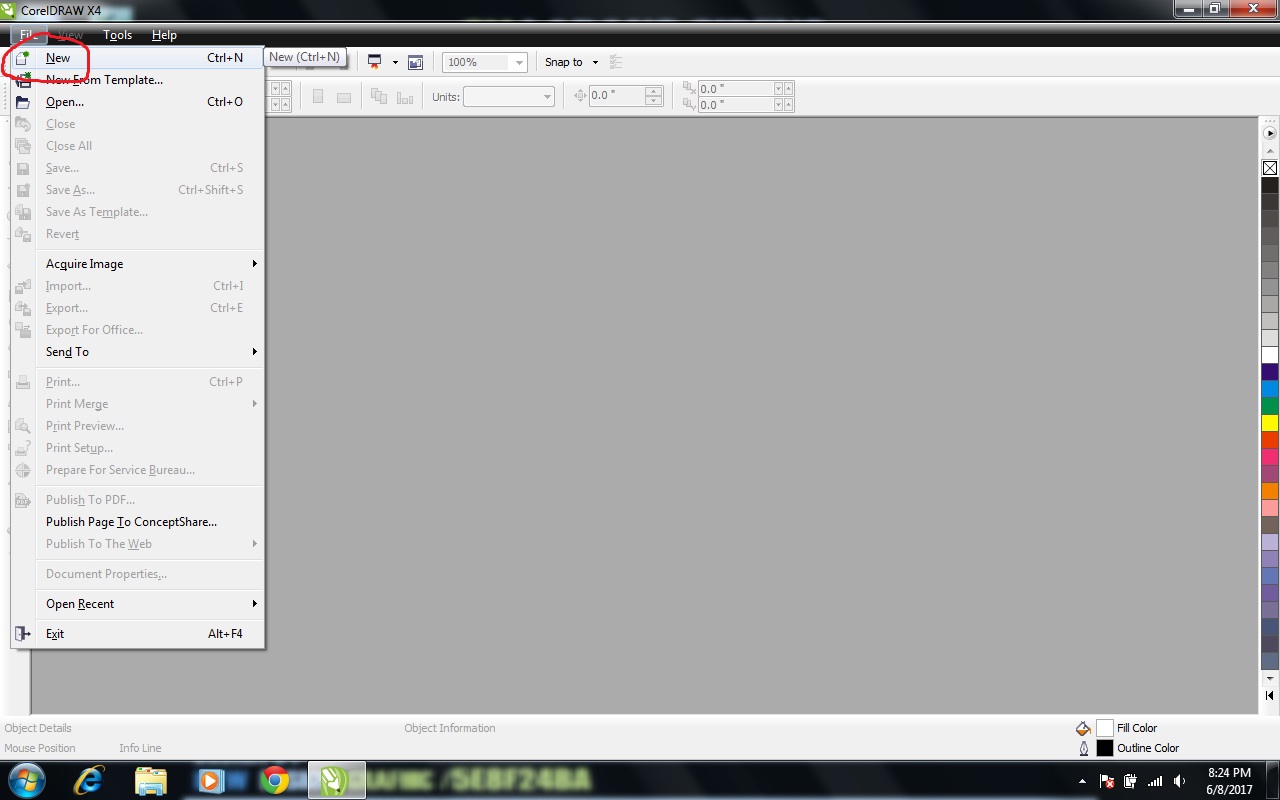Click the nudge offset input field
The image size is (1280, 800).
point(617,96)
